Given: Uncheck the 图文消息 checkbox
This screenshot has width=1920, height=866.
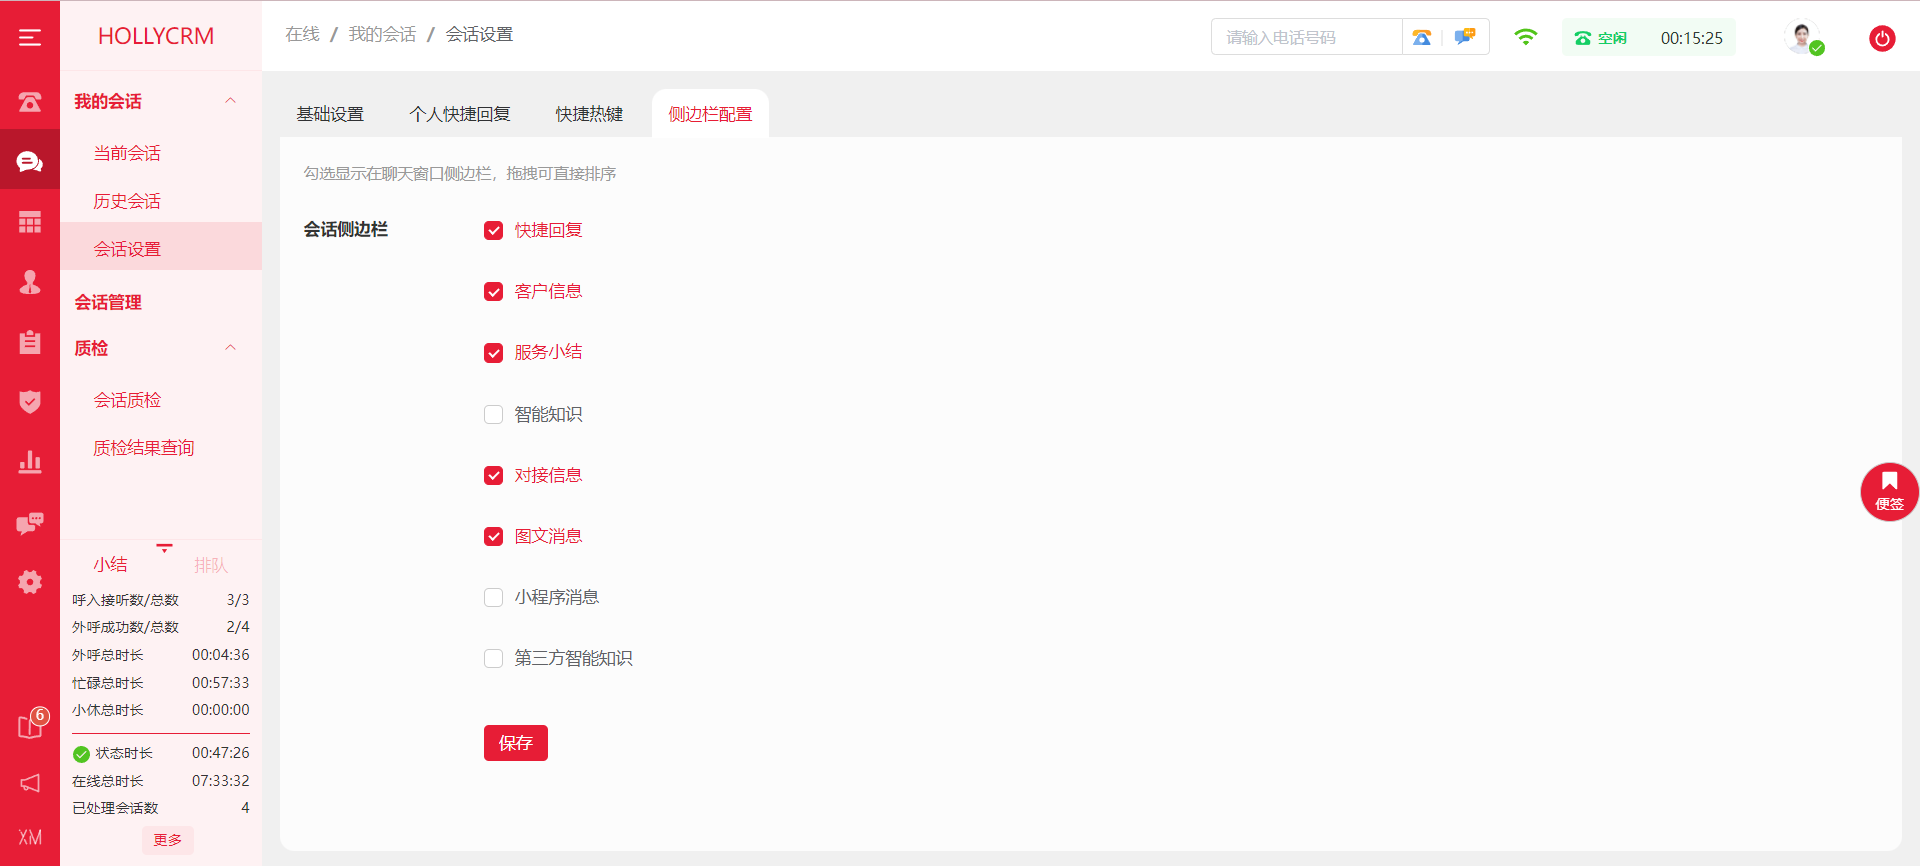Looking at the screenshot, I should click(x=493, y=537).
